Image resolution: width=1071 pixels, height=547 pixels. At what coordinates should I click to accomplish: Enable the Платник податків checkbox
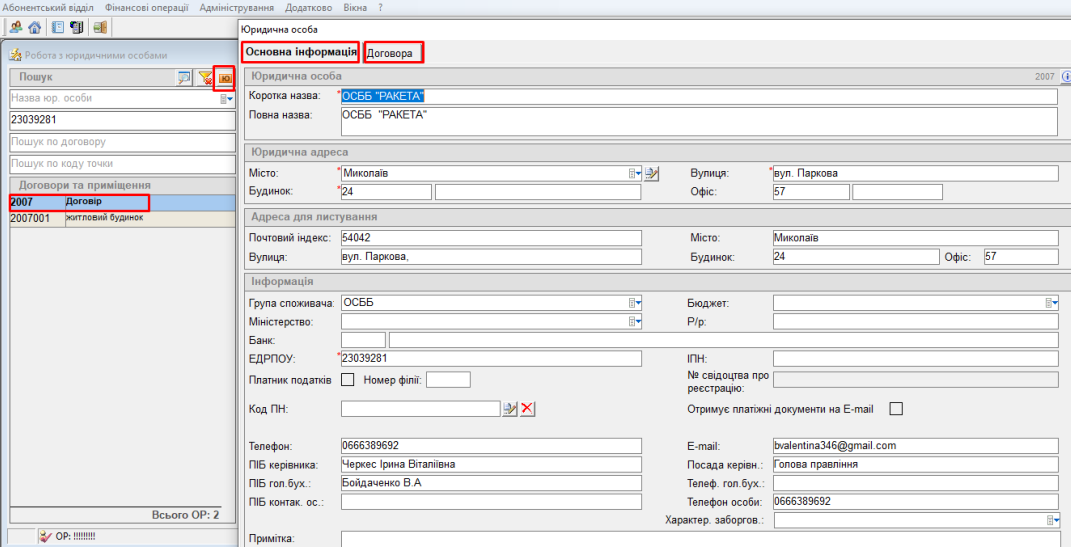pos(348,379)
